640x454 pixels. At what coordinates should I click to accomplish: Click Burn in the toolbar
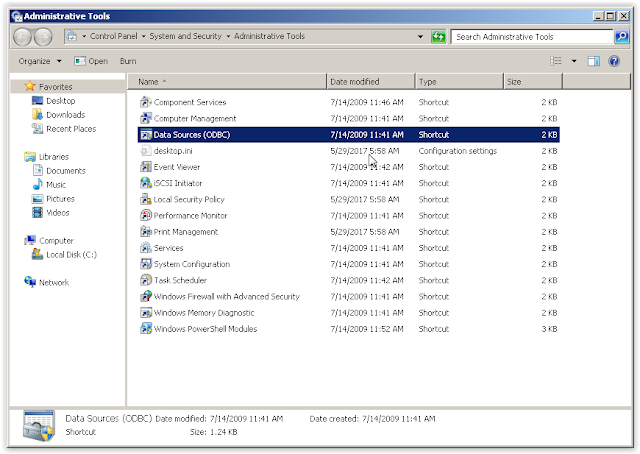pyautogui.click(x=128, y=61)
